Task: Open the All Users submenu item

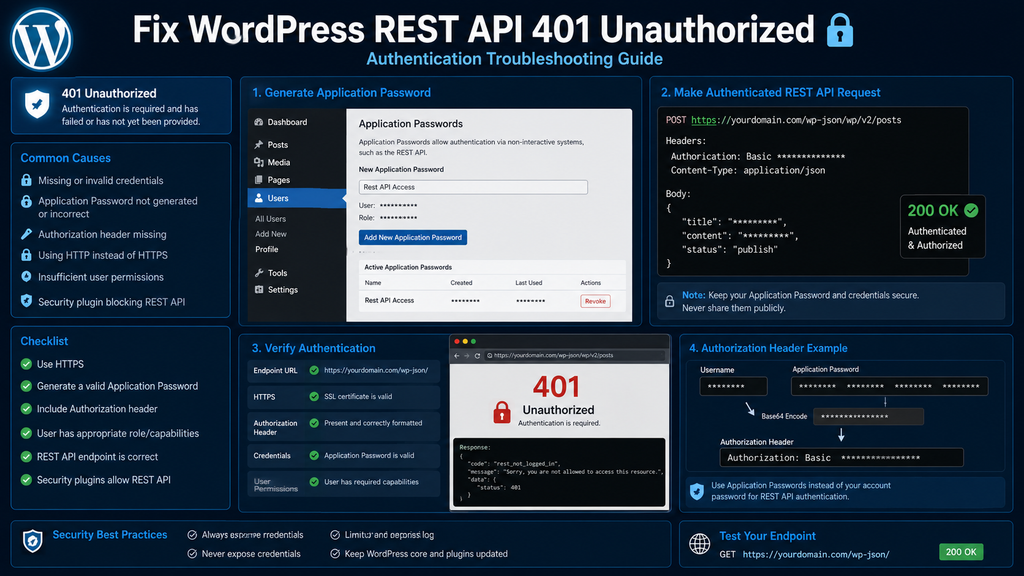Action: point(270,219)
